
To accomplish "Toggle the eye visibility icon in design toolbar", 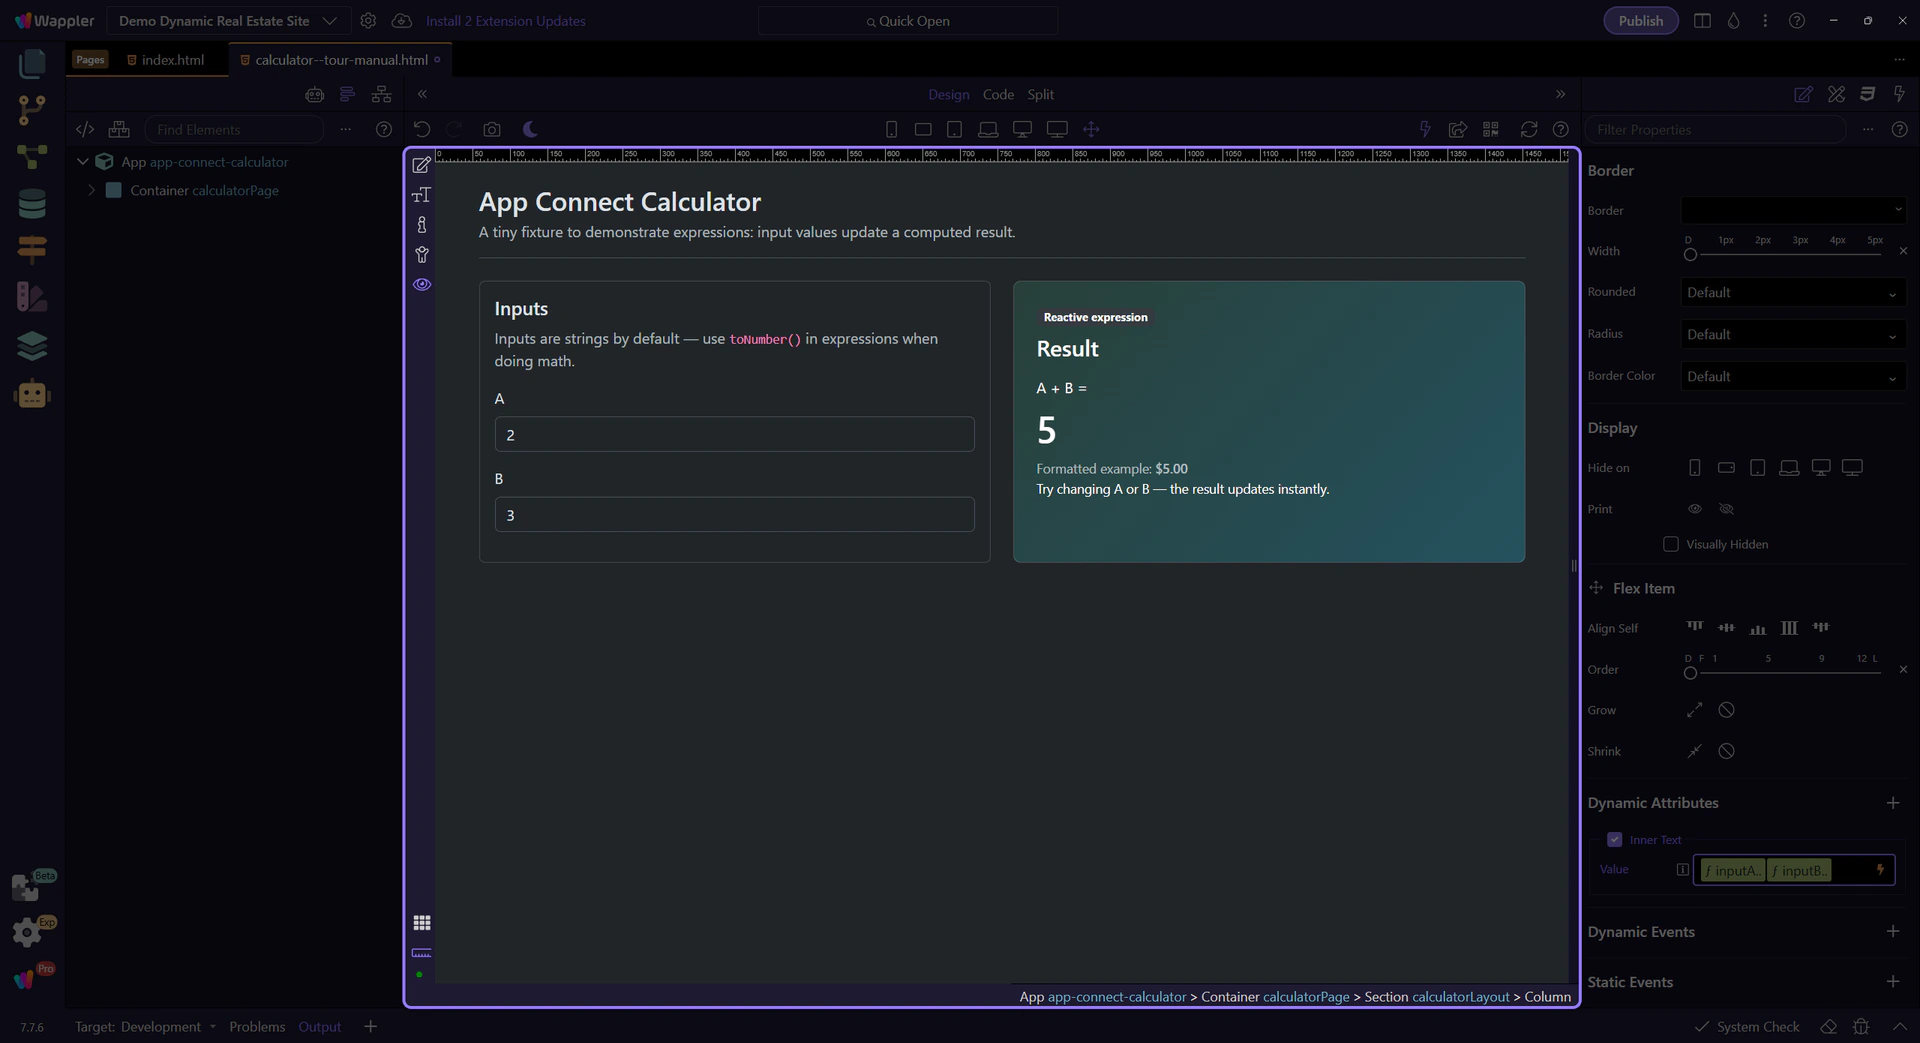I will 422,285.
